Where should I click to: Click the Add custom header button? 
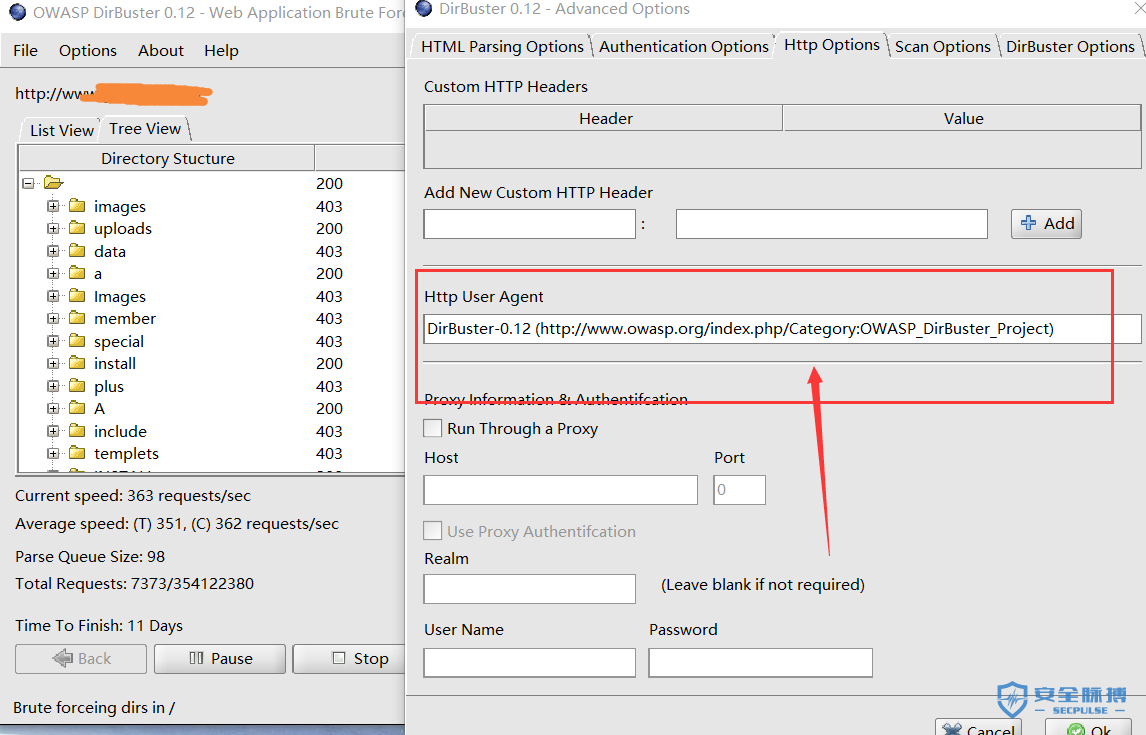[x=1047, y=224]
